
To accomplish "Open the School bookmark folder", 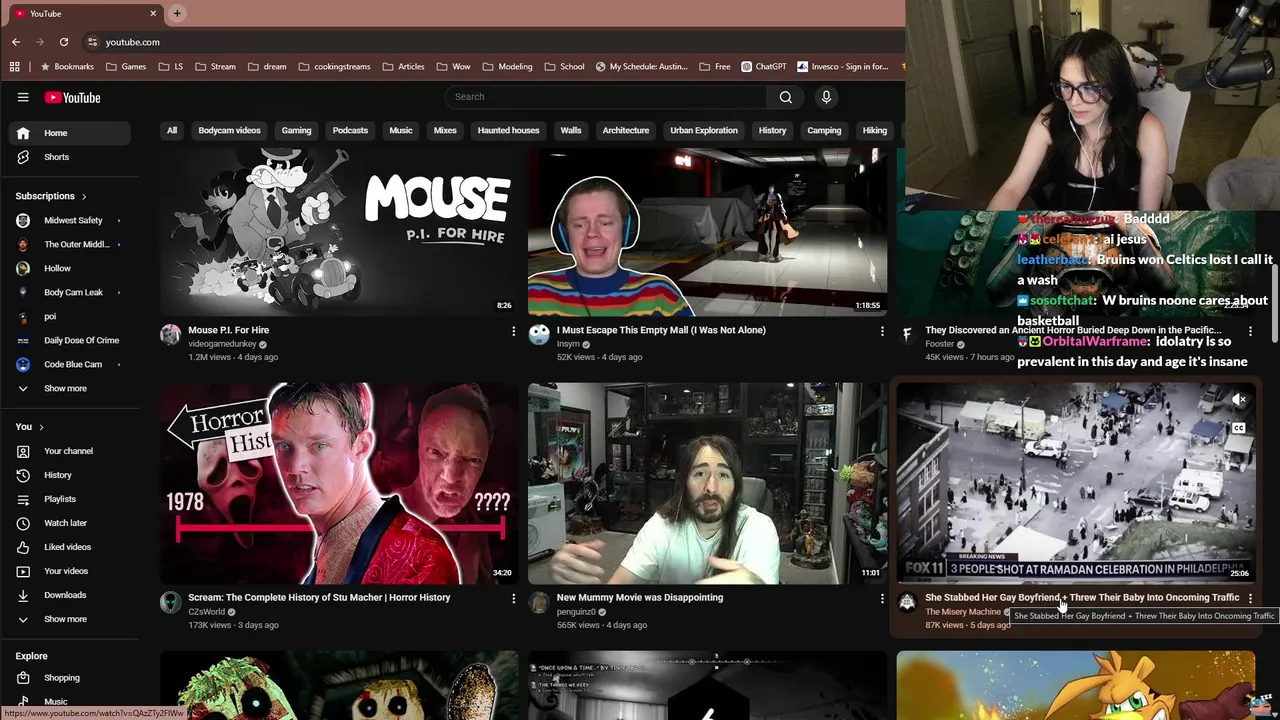I will [564, 67].
